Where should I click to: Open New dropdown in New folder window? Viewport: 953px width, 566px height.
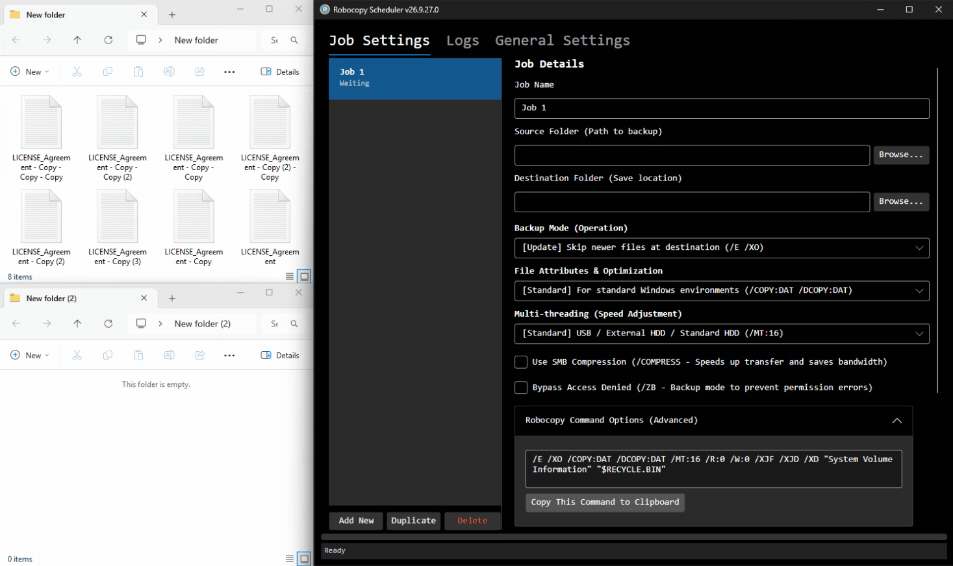tap(30, 72)
